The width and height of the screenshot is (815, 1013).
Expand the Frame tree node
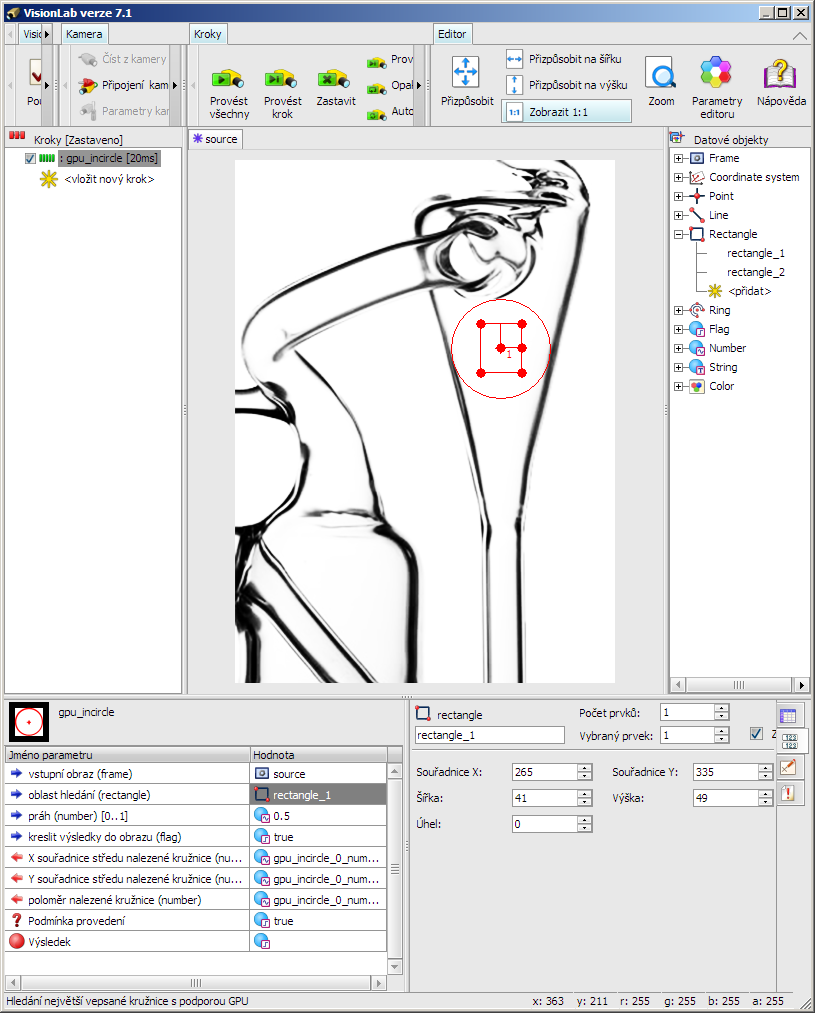[679, 158]
